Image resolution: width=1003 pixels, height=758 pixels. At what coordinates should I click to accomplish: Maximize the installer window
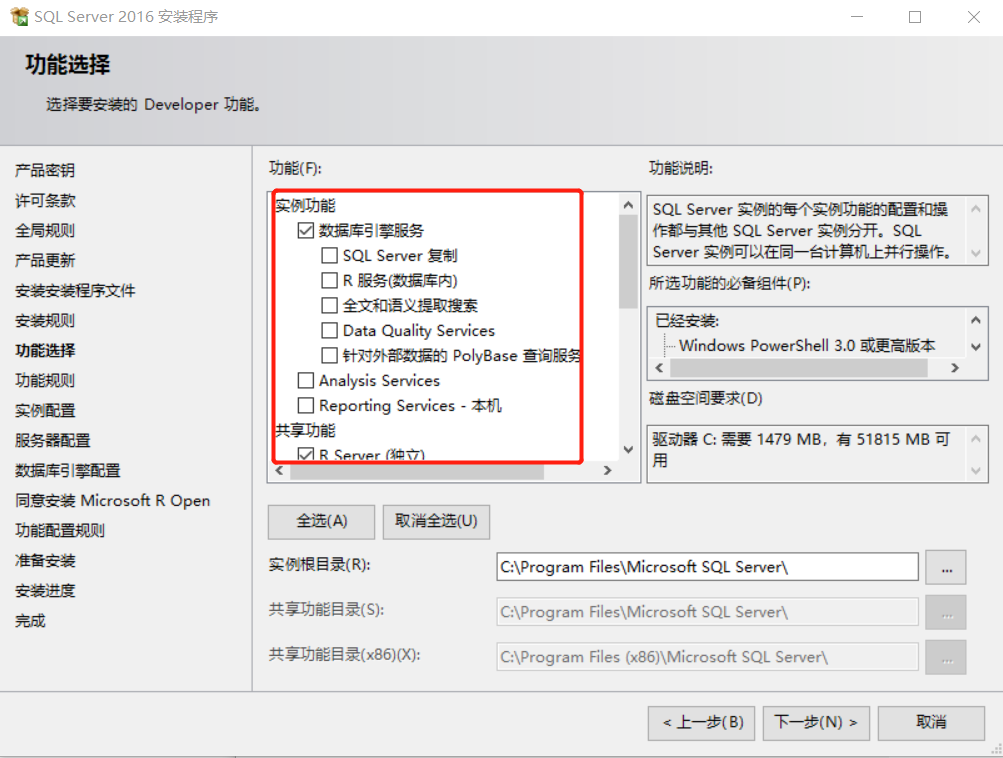click(915, 17)
